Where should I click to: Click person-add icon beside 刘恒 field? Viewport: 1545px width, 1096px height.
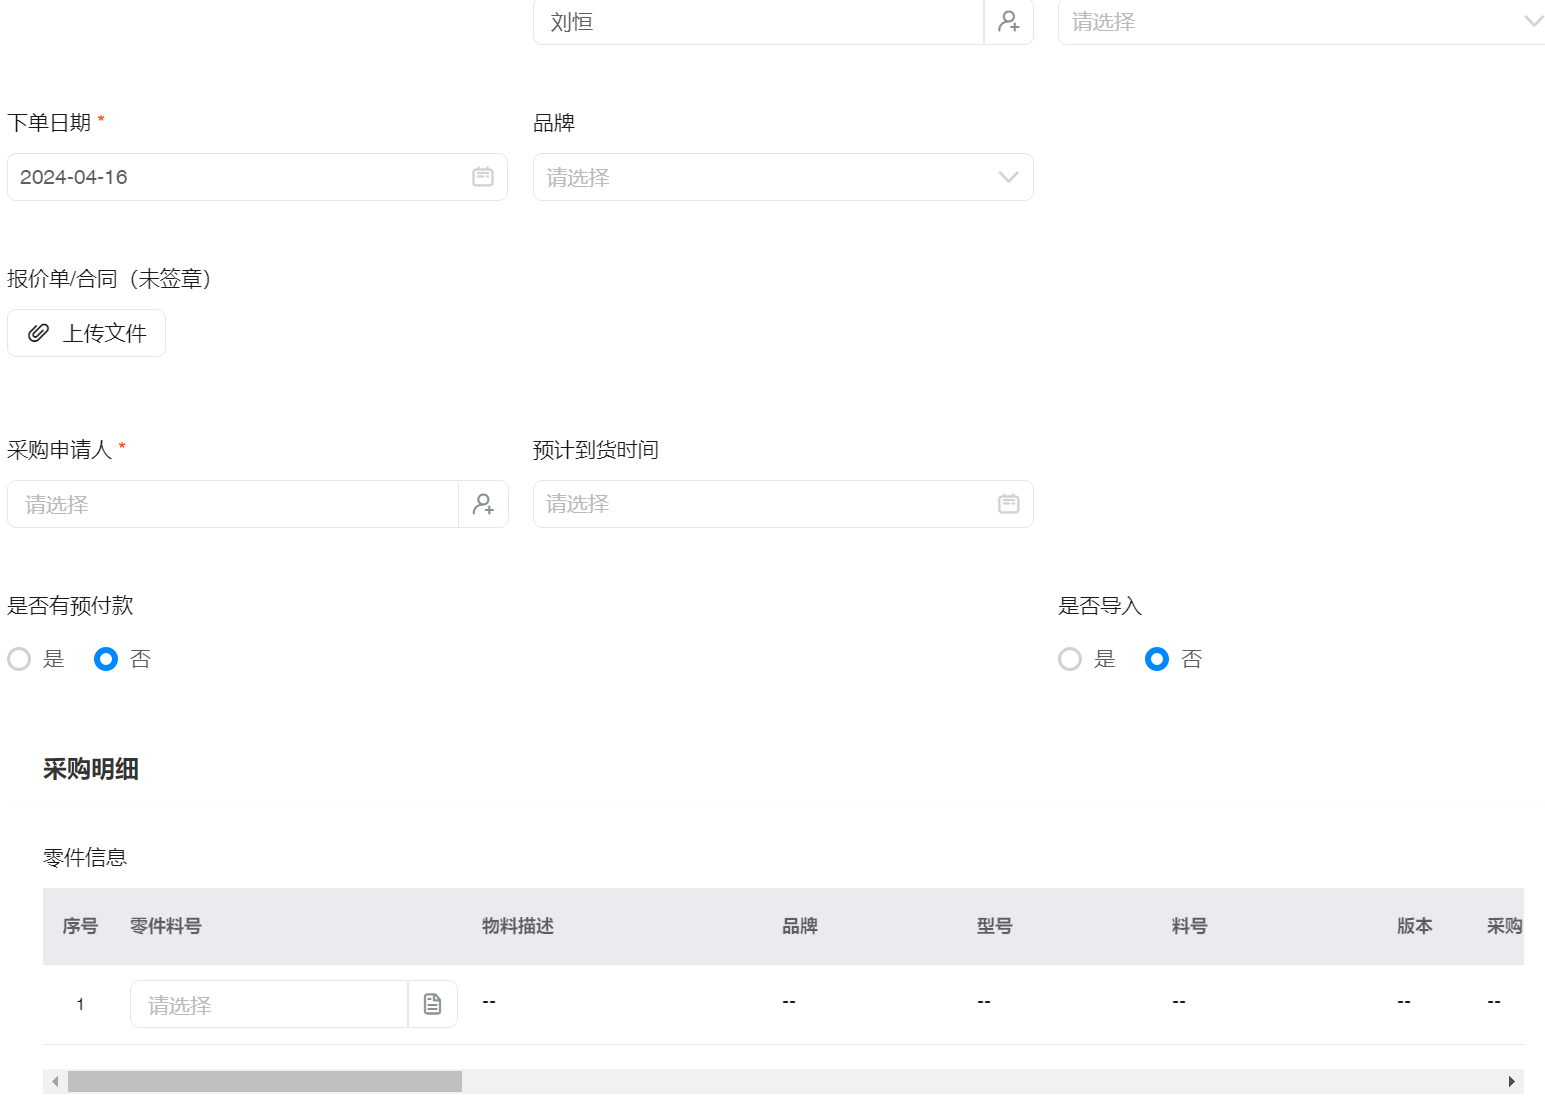[1008, 21]
